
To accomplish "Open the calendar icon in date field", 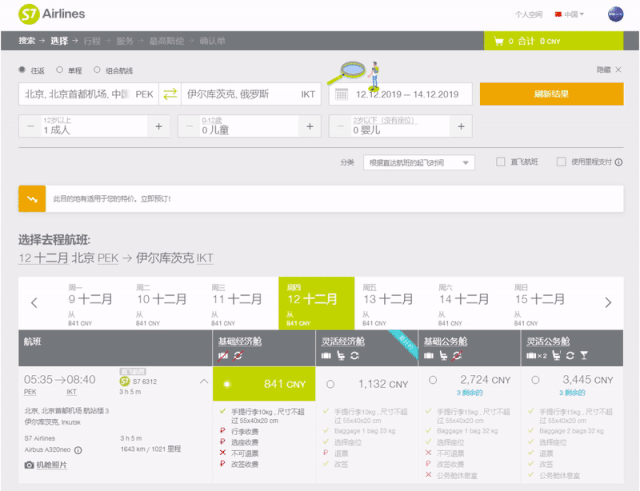I will [340, 94].
